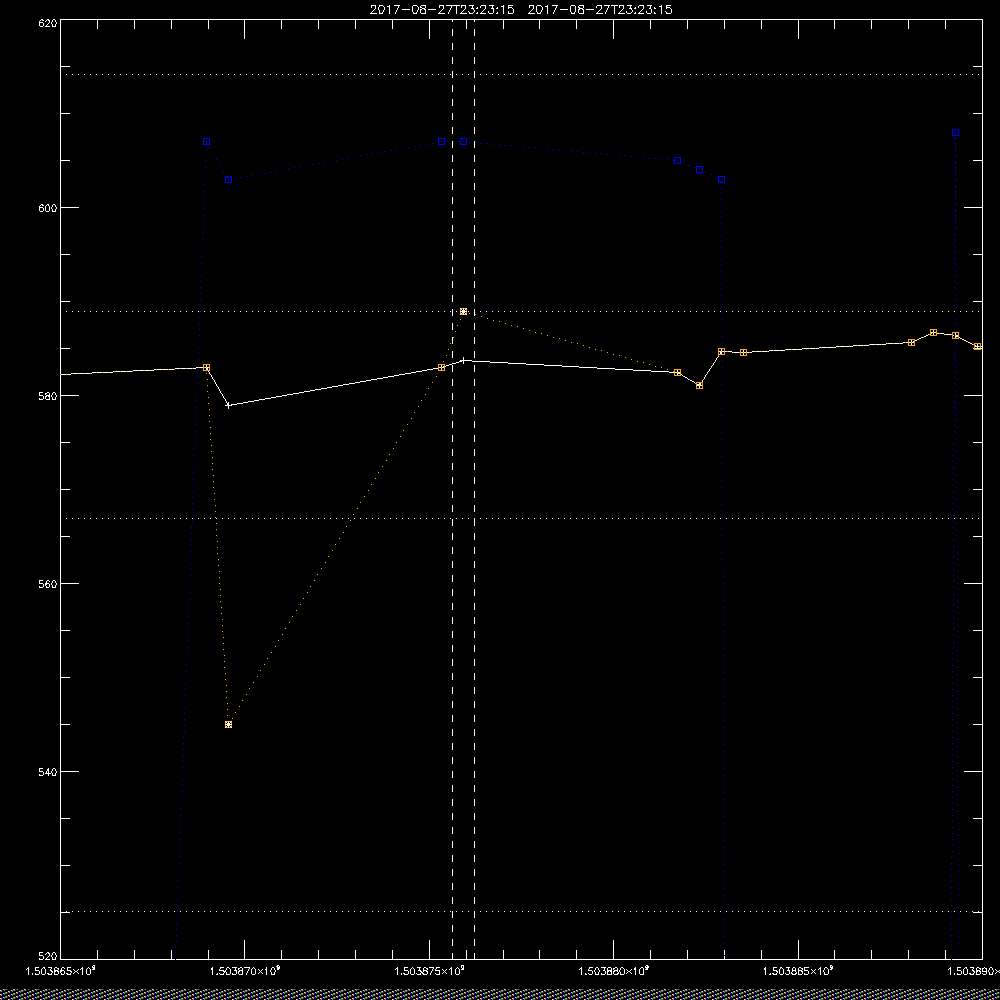The width and height of the screenshot is (1000, 1000).
Task: Click the 520 y-axis label
Action: [48, 956]
